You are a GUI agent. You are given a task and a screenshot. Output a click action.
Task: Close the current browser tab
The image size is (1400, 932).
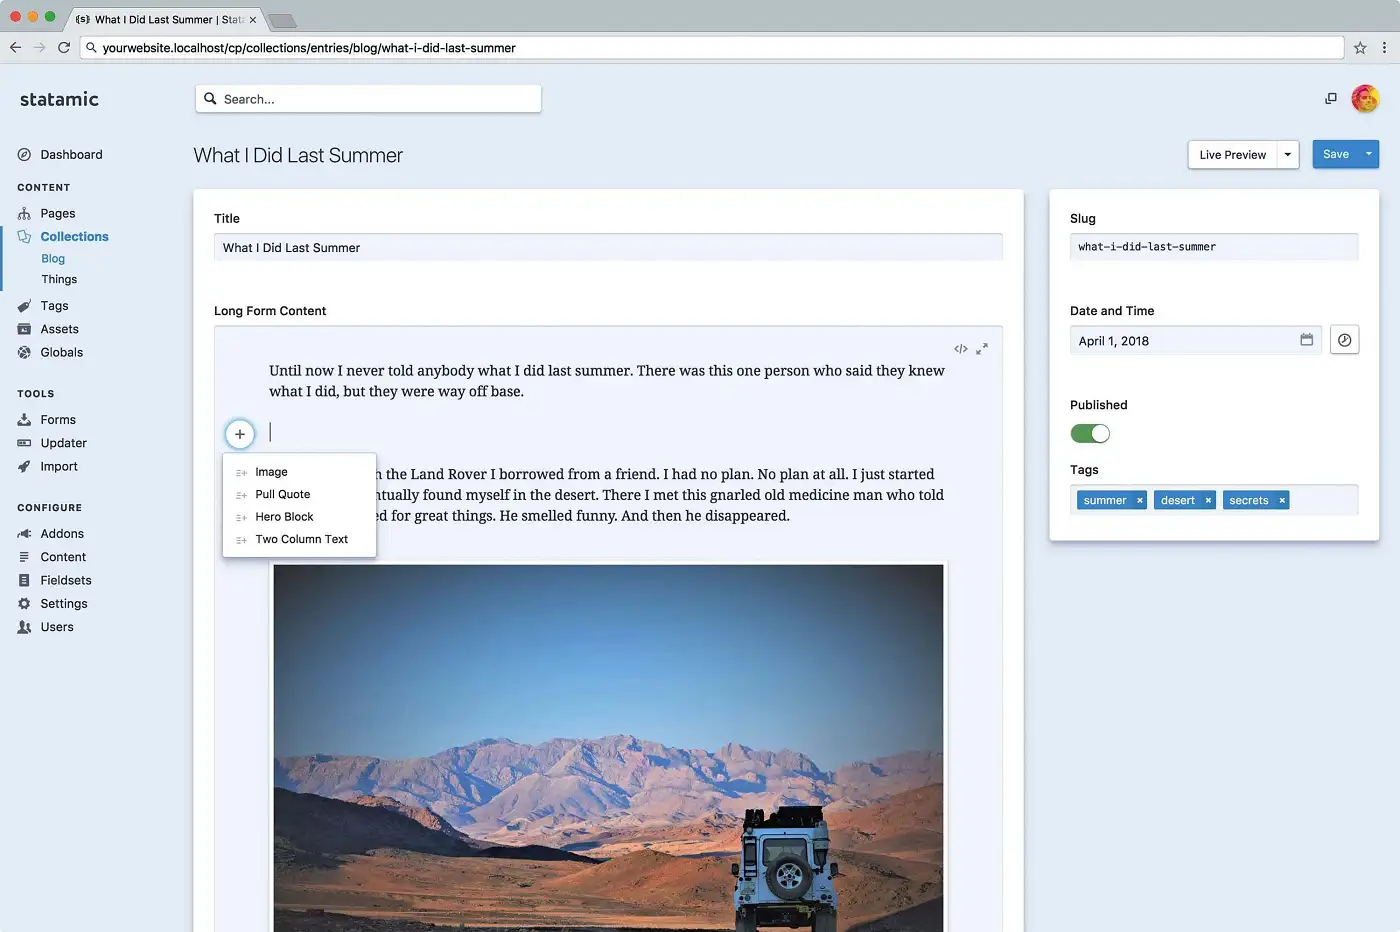(252, 20)
